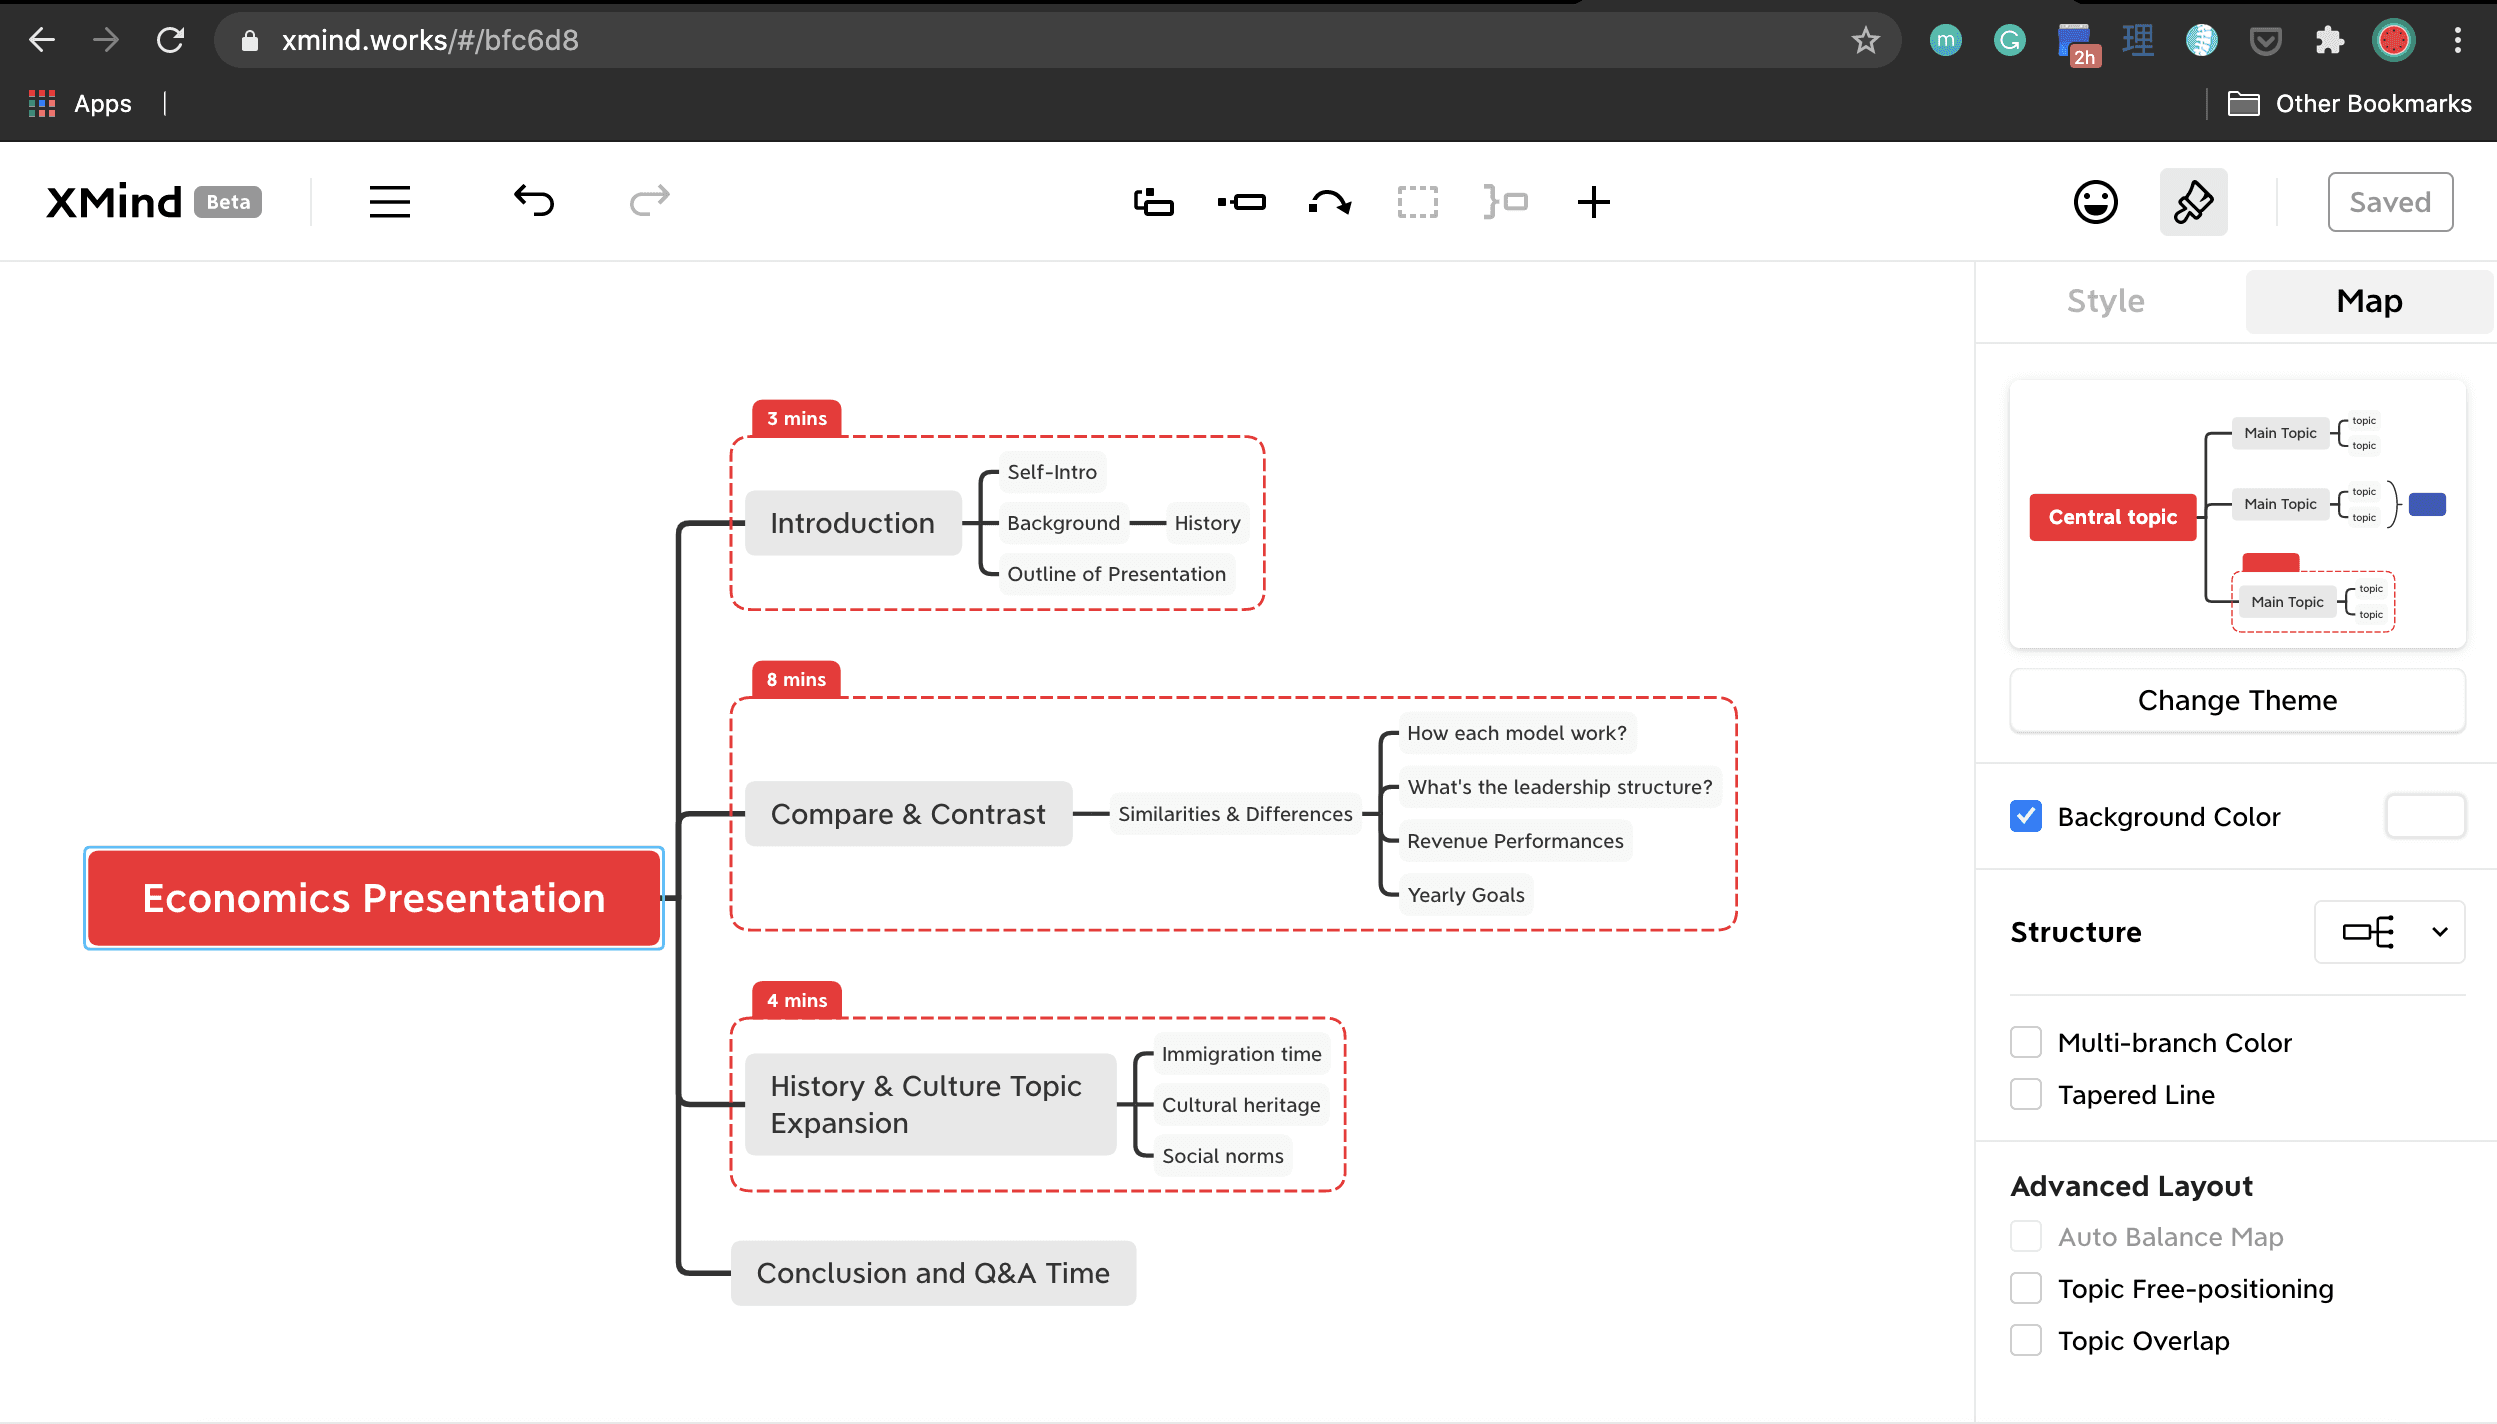Enable Tapered Line
The image size is (2497, 1424).
pyautogui.click(x=2026, y=1094)
